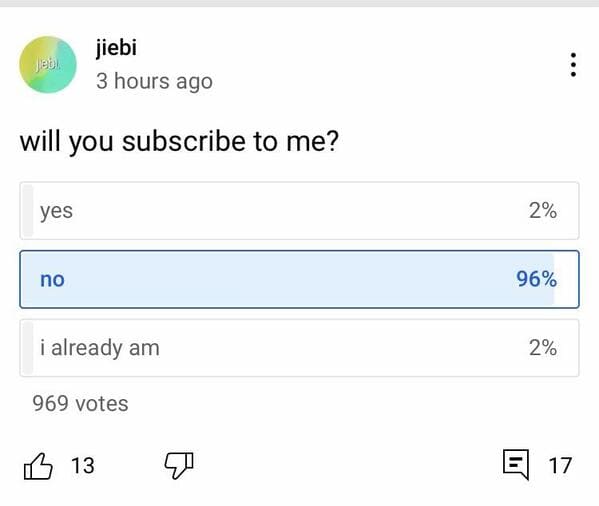Click the blue progress fill in "no" option
Screen dimensions: 599x506
(x=287, y=279)
